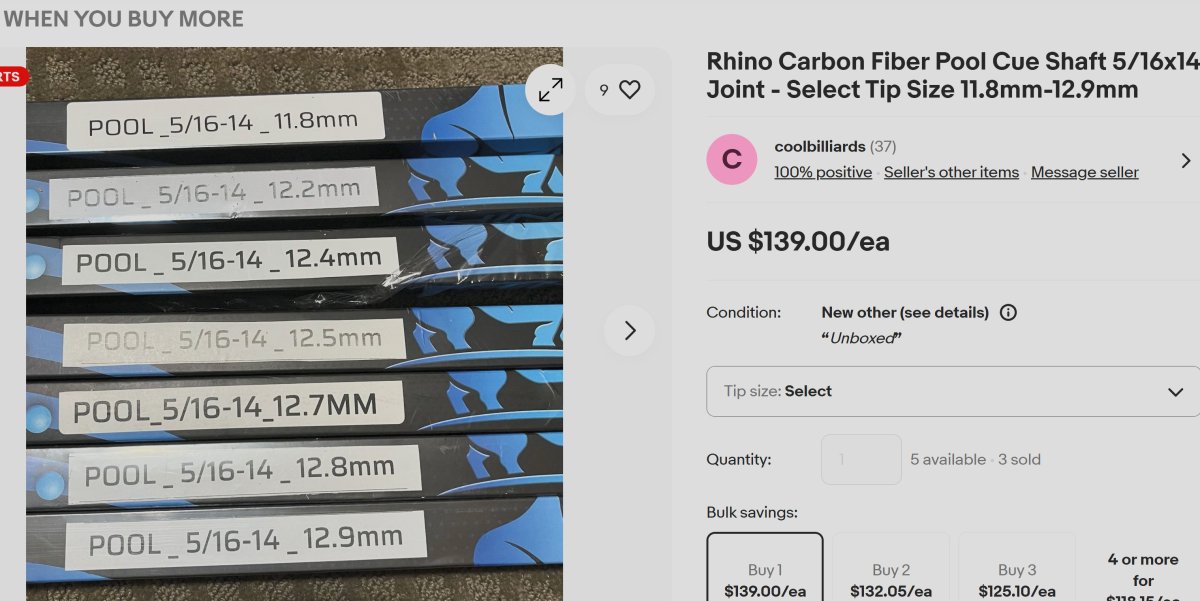1200x601 pixels.
Task: Click the Quantity input field
Action: (x=861, y=459)
